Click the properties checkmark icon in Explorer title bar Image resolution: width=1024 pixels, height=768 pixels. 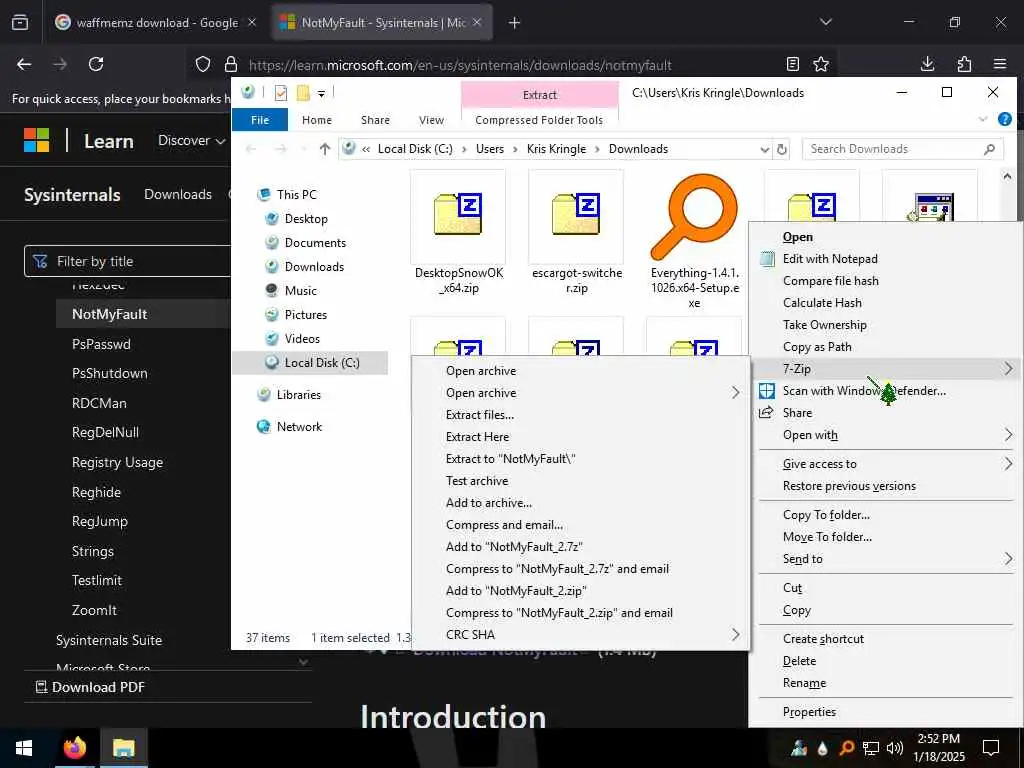(x=281, y=93)
